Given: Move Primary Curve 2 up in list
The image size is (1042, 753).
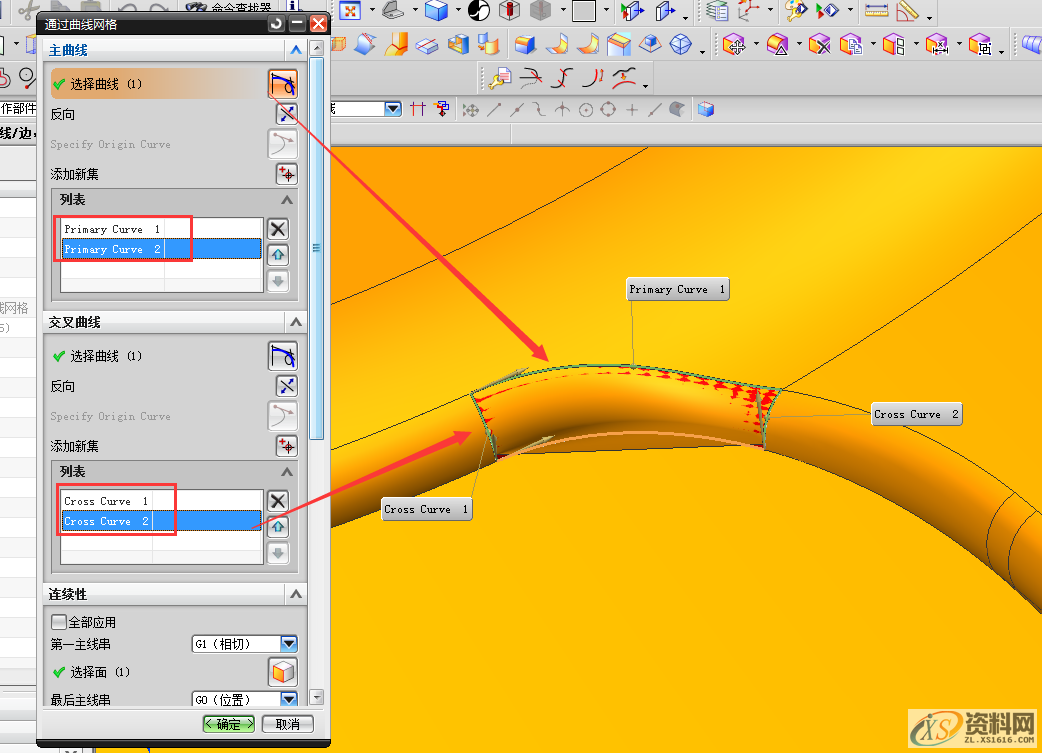Looking at the screenshot, I should point(278,255).
